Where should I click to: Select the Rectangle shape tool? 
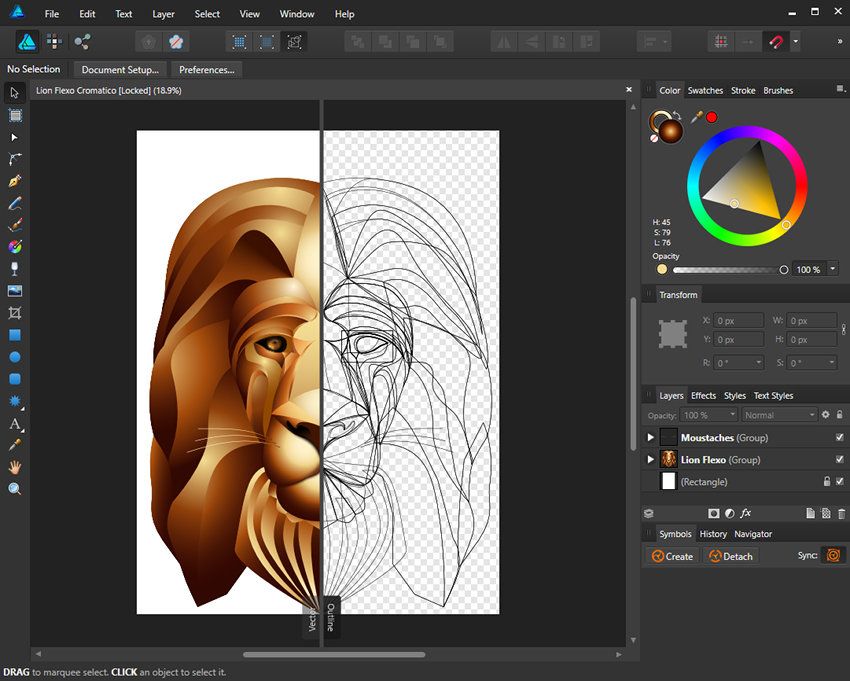15,335
